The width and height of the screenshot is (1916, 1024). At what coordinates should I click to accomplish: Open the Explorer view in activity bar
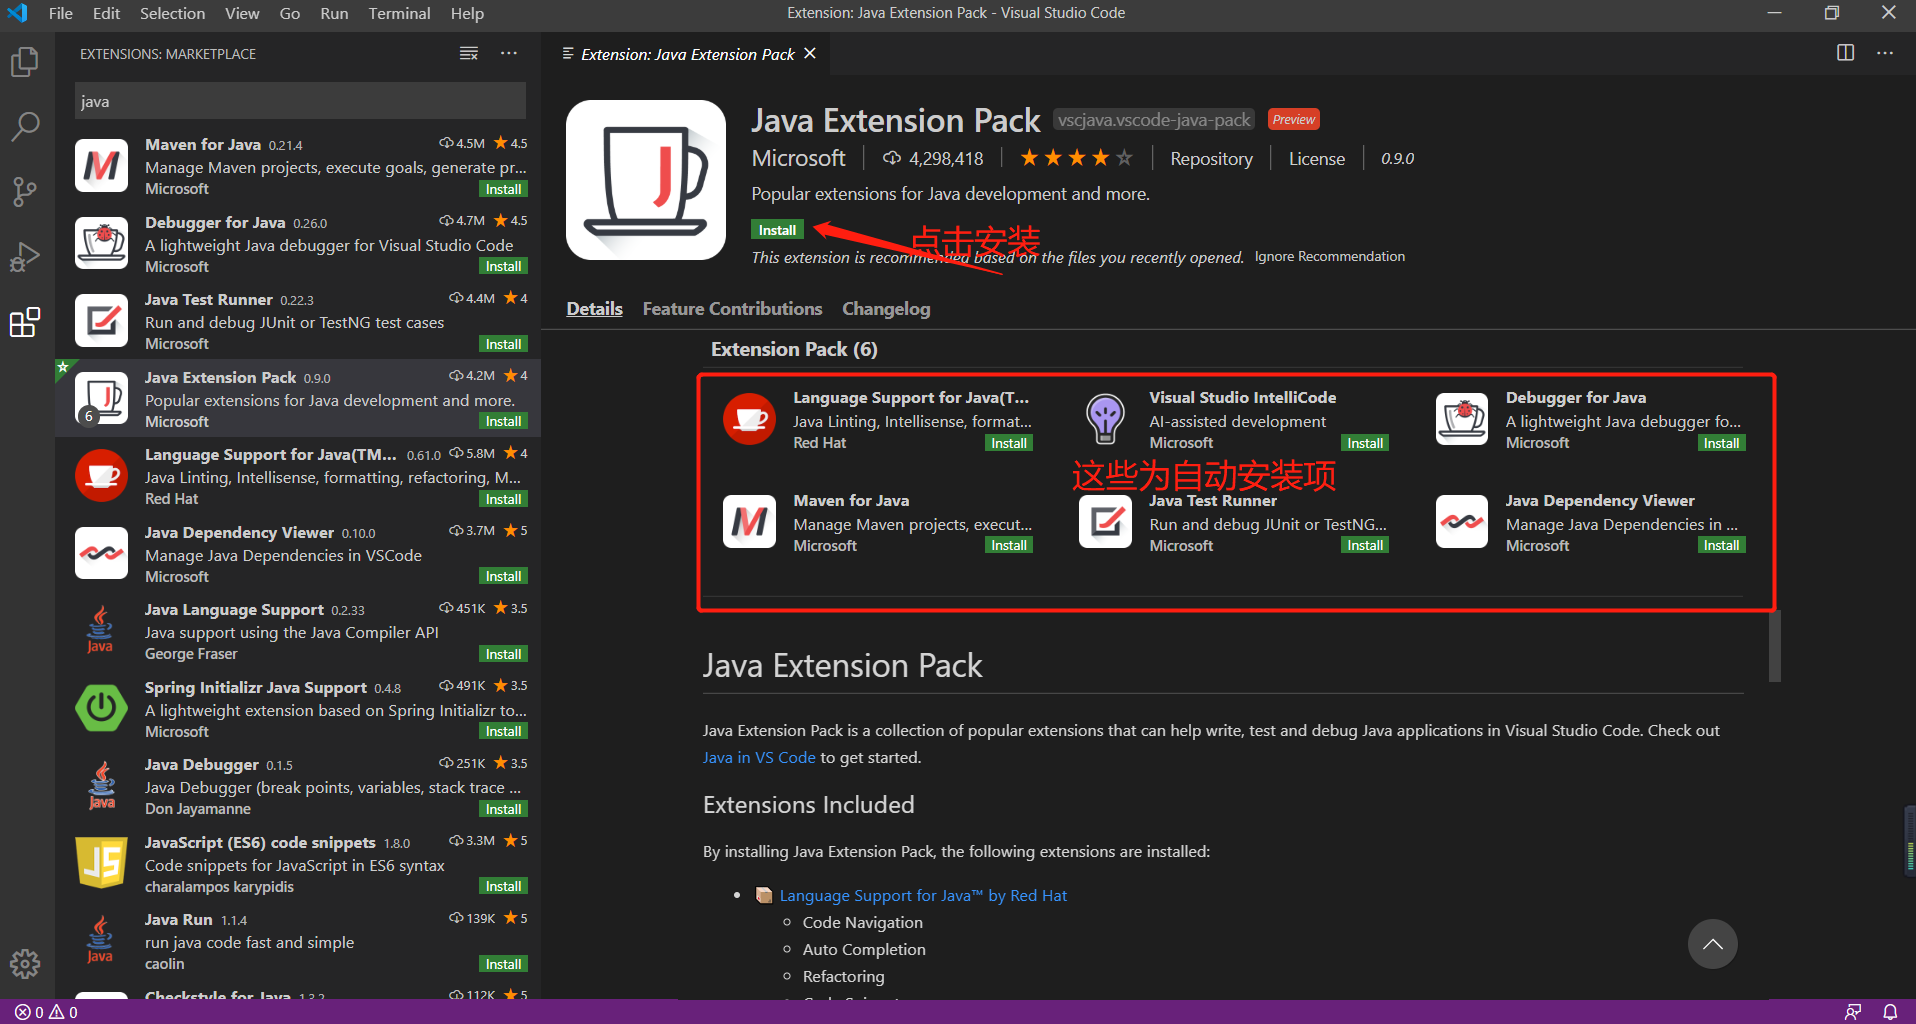point(25,62)
